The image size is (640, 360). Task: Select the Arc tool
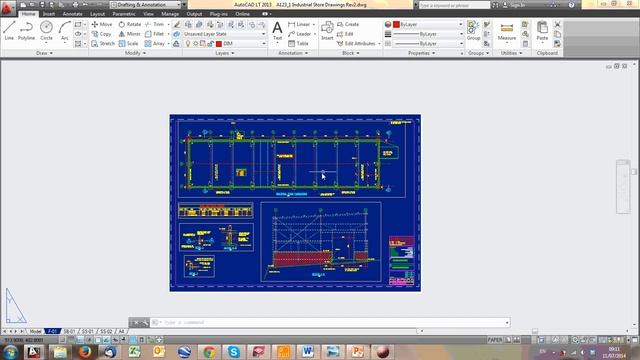coord(64,31)
